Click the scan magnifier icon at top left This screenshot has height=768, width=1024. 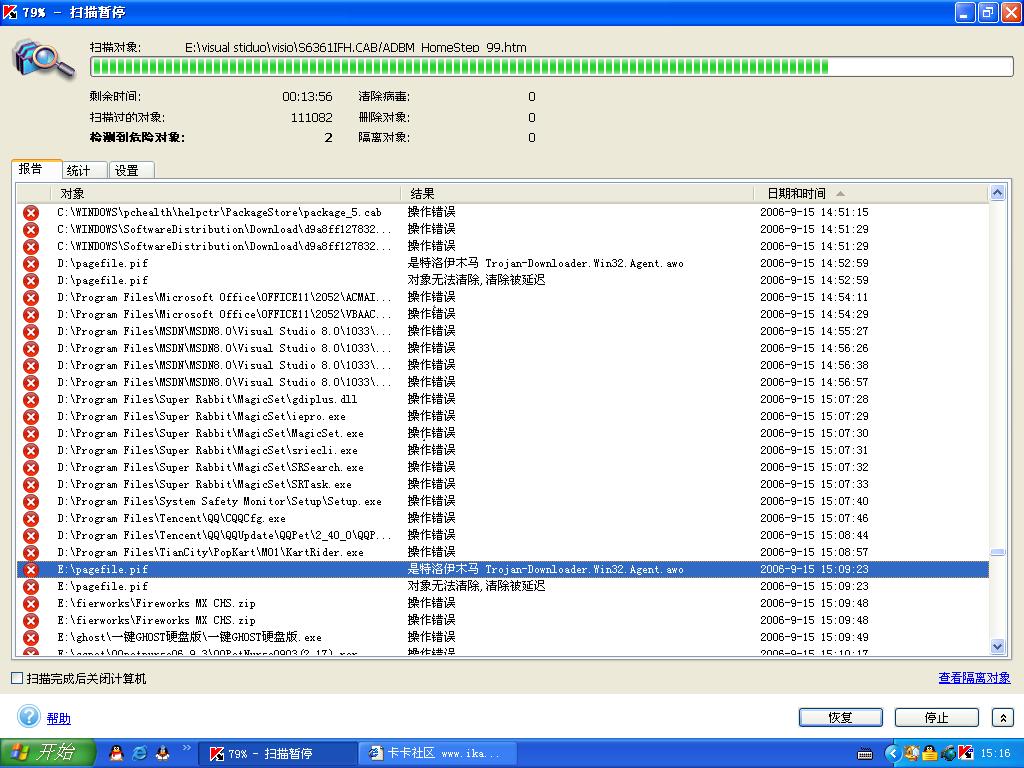[44, 58]
